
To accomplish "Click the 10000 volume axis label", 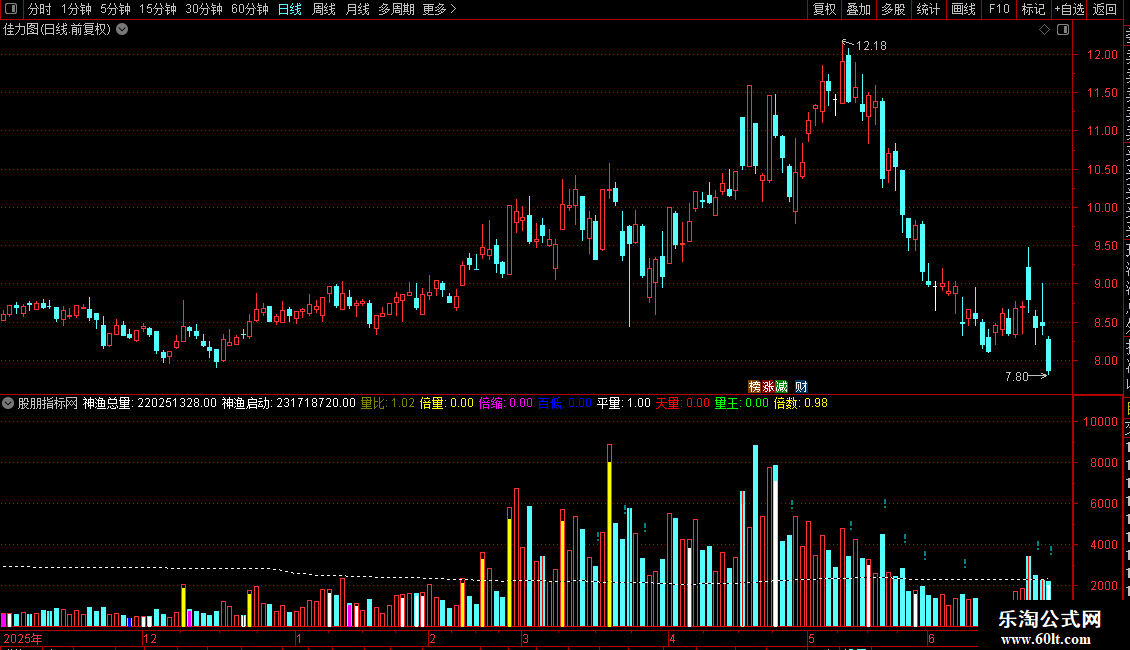I will (1100, 422).
